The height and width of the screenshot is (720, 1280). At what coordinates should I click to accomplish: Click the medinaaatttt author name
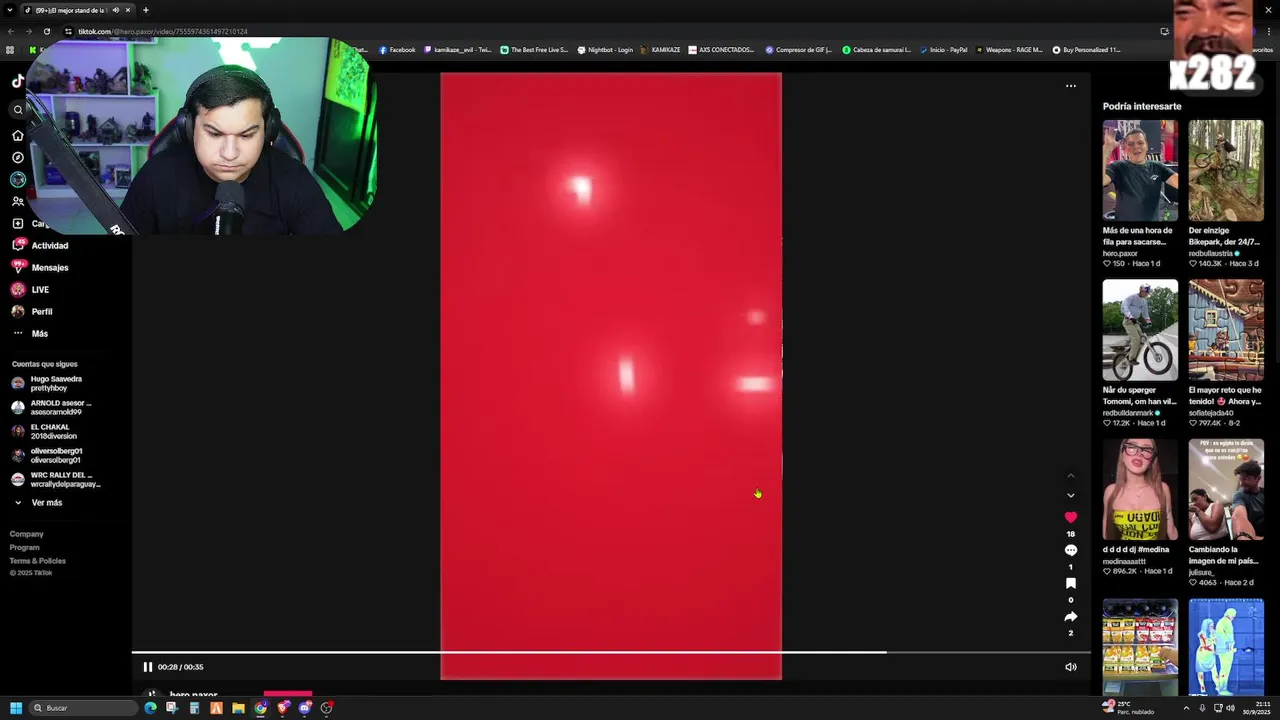click(1124, 562)
